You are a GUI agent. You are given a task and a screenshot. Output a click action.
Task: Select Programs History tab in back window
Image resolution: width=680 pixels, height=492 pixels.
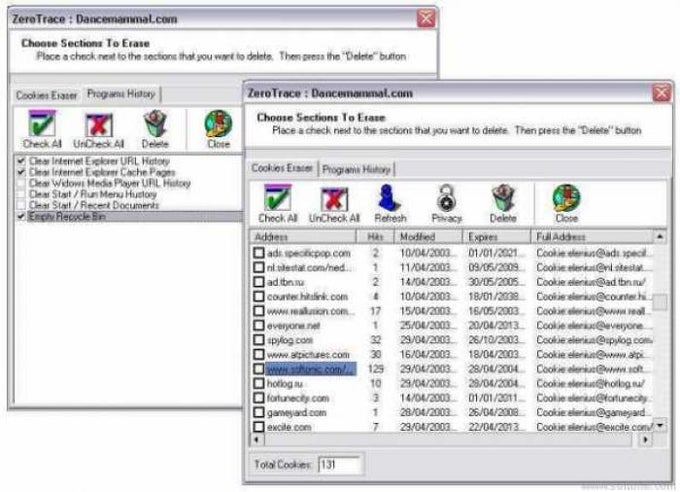tap(121, 94)
